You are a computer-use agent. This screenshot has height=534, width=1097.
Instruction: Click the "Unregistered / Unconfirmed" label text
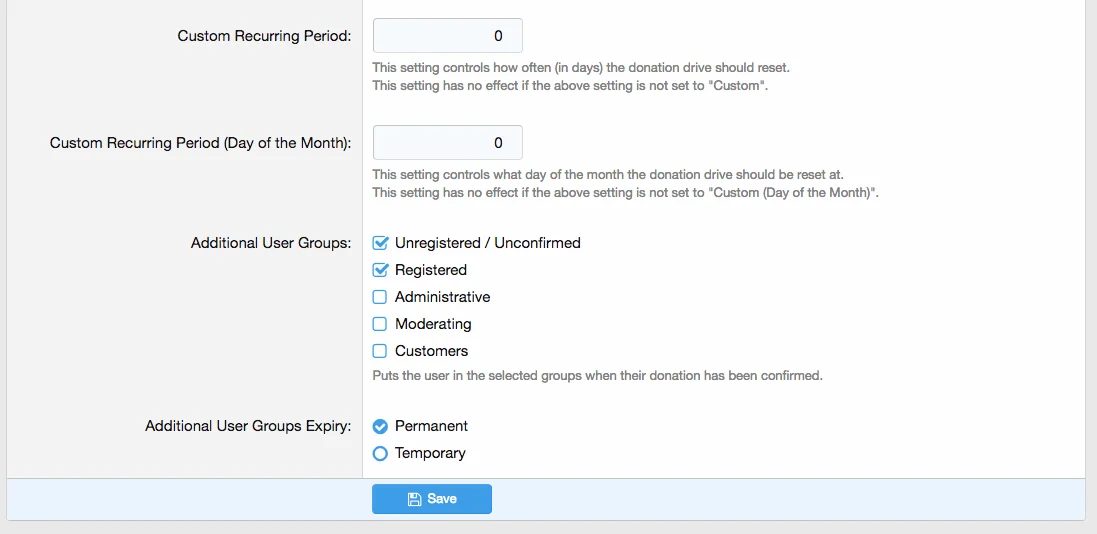[x=487, y=243]
